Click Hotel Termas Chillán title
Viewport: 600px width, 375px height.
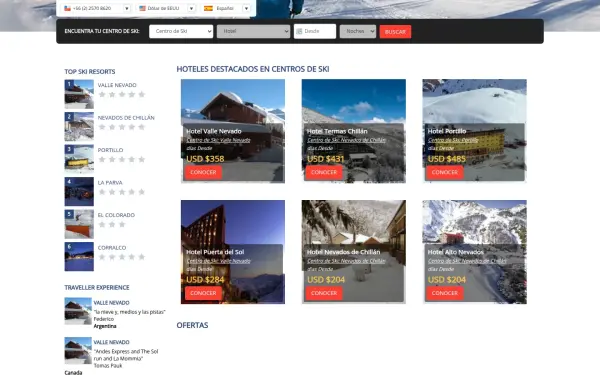(337, 131)
